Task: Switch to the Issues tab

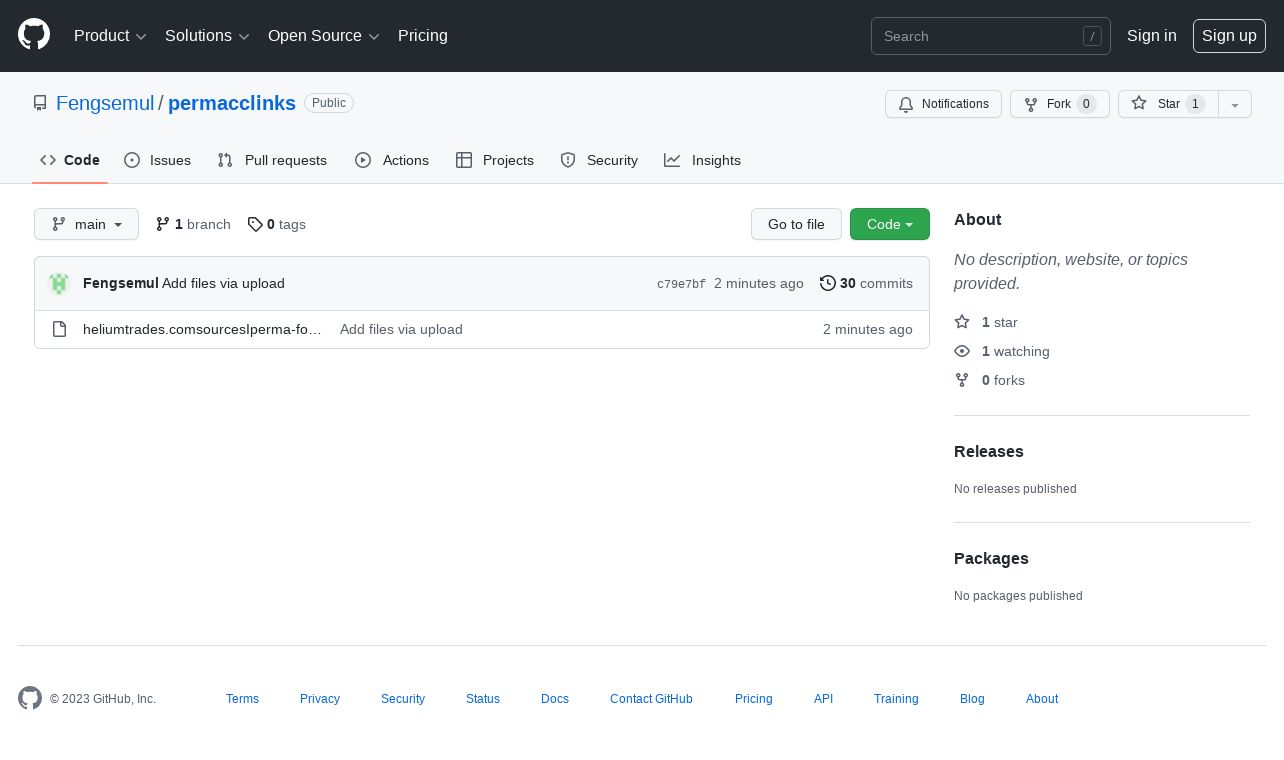Action: [x=158, y=160]
